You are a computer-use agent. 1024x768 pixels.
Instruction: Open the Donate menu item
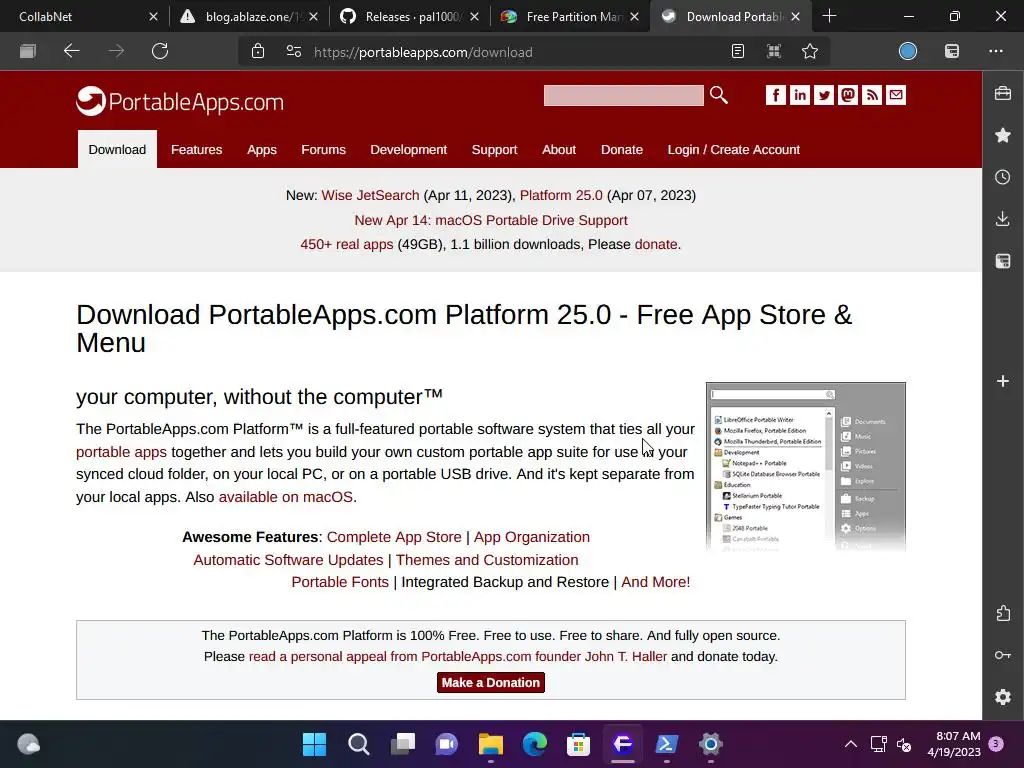pos(622,150)
